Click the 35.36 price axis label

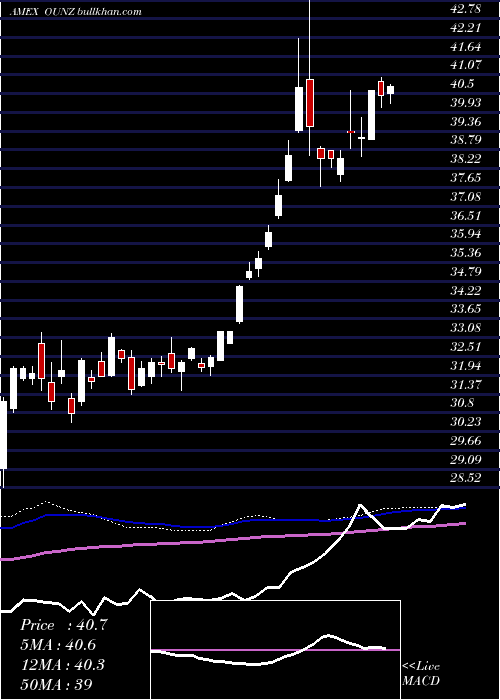(466, 253)
